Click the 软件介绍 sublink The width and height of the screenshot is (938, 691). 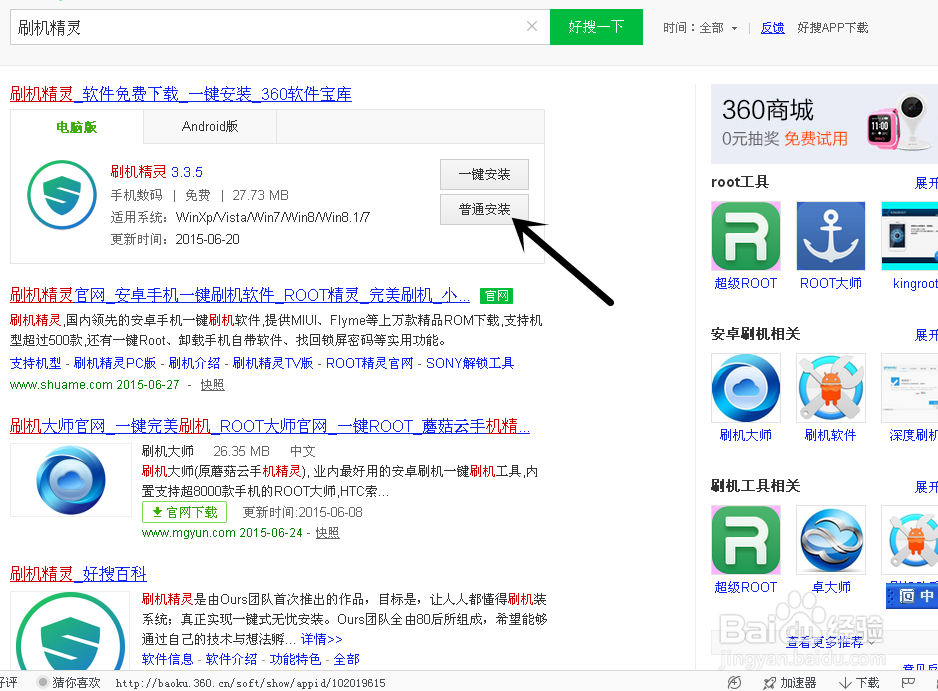(232, 659)
